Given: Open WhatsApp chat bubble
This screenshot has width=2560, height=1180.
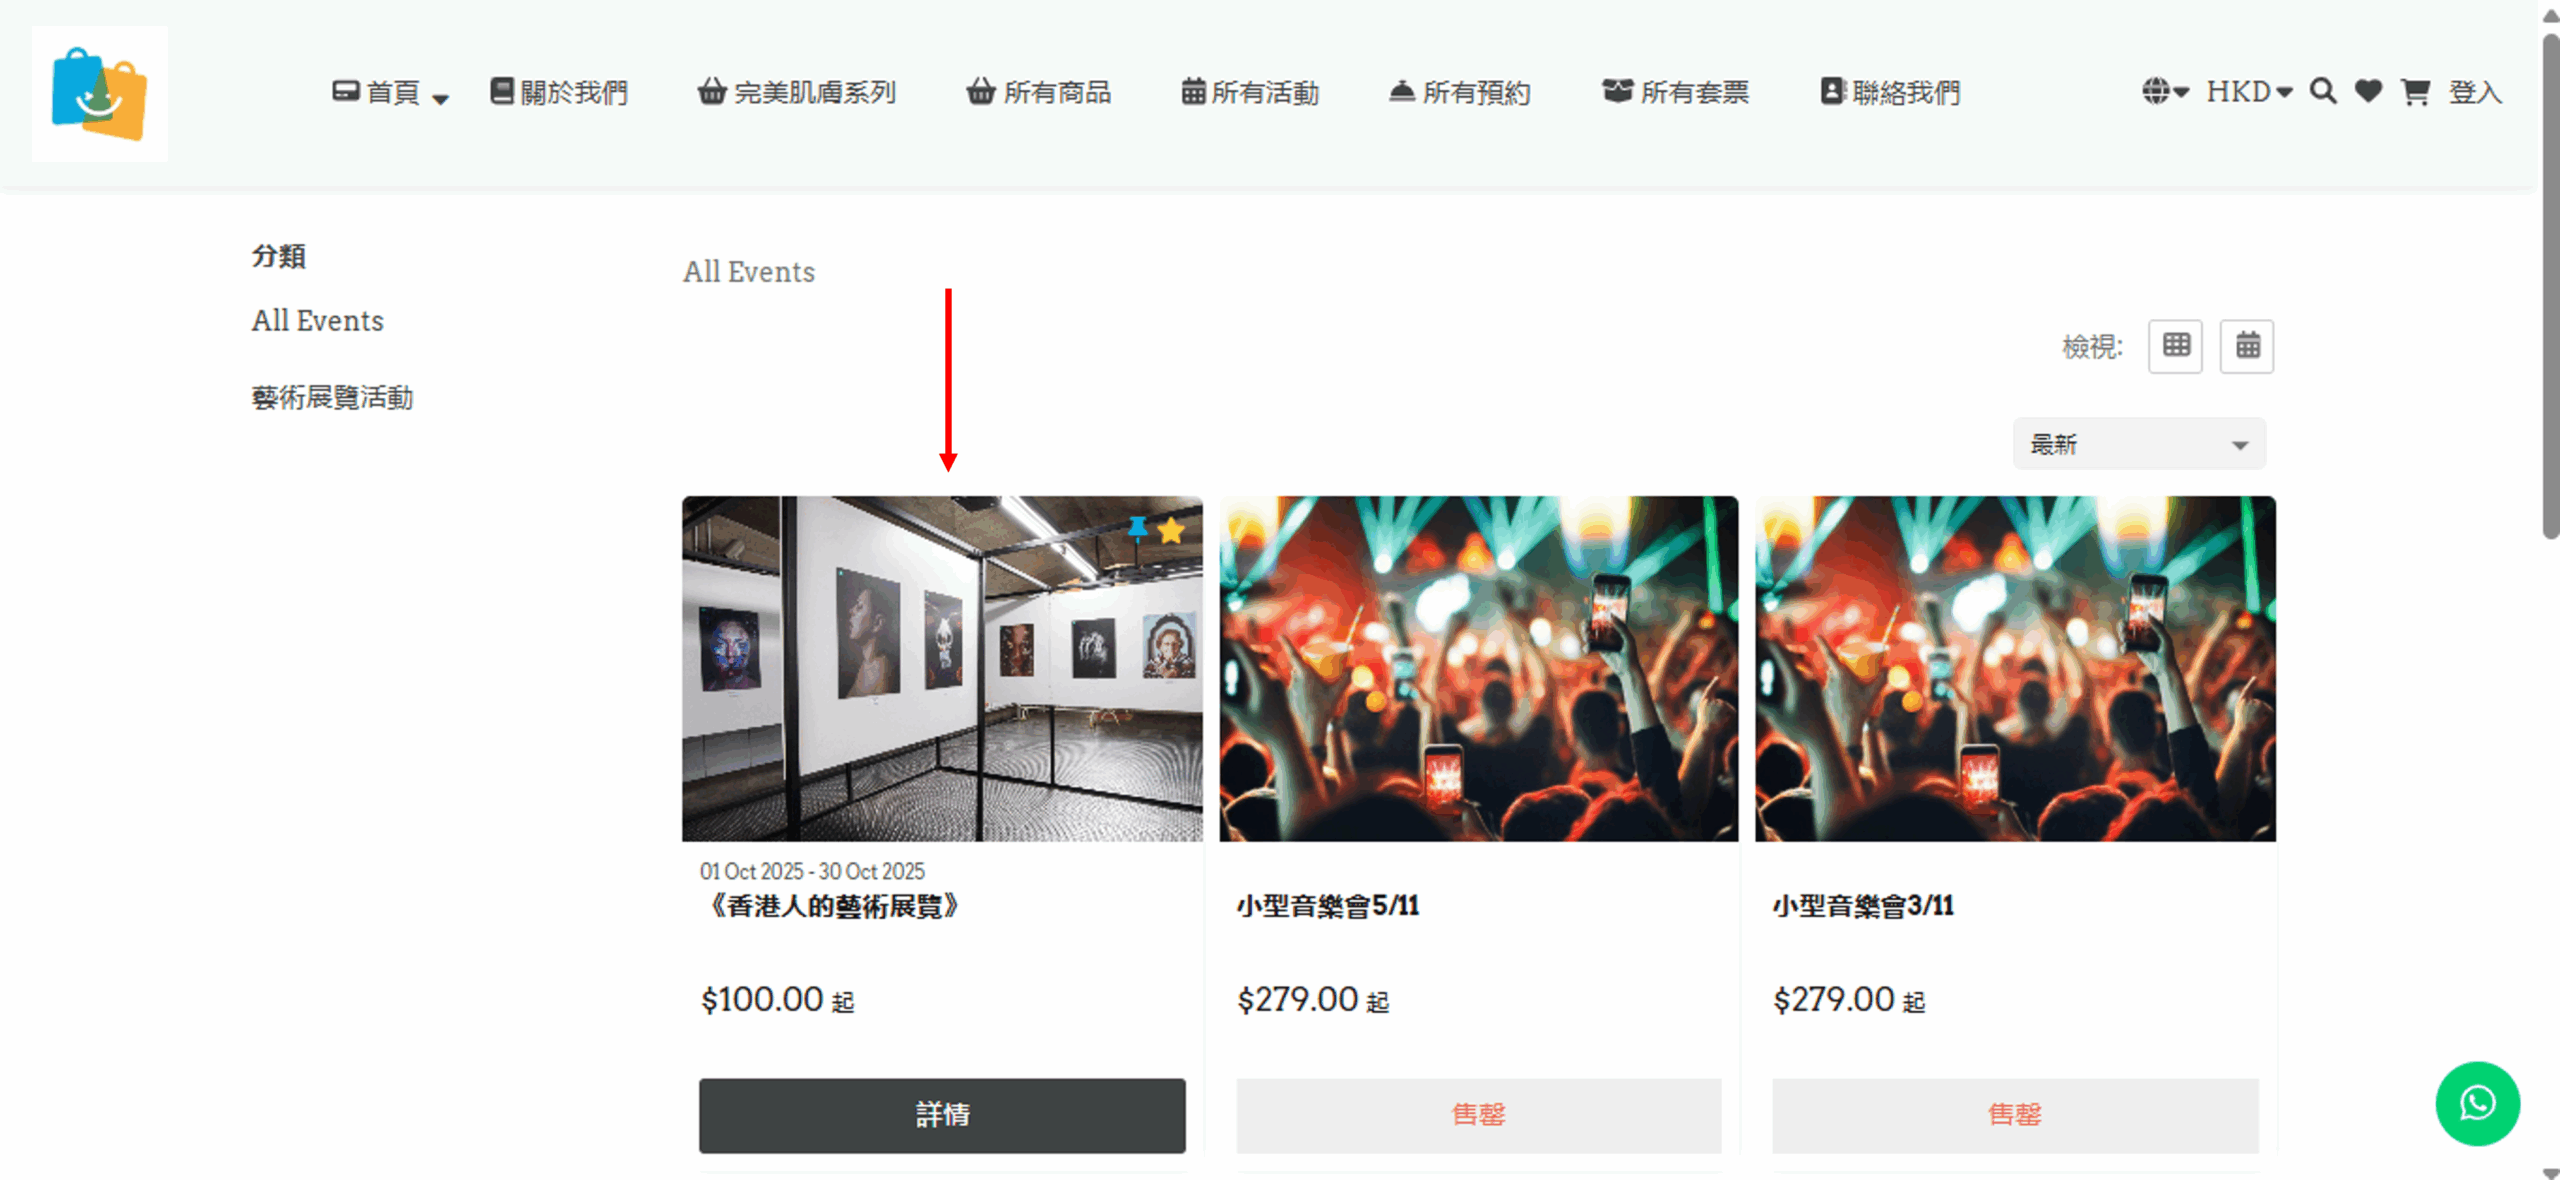Looking at the screenshot, I should tap(2477, 1104).
